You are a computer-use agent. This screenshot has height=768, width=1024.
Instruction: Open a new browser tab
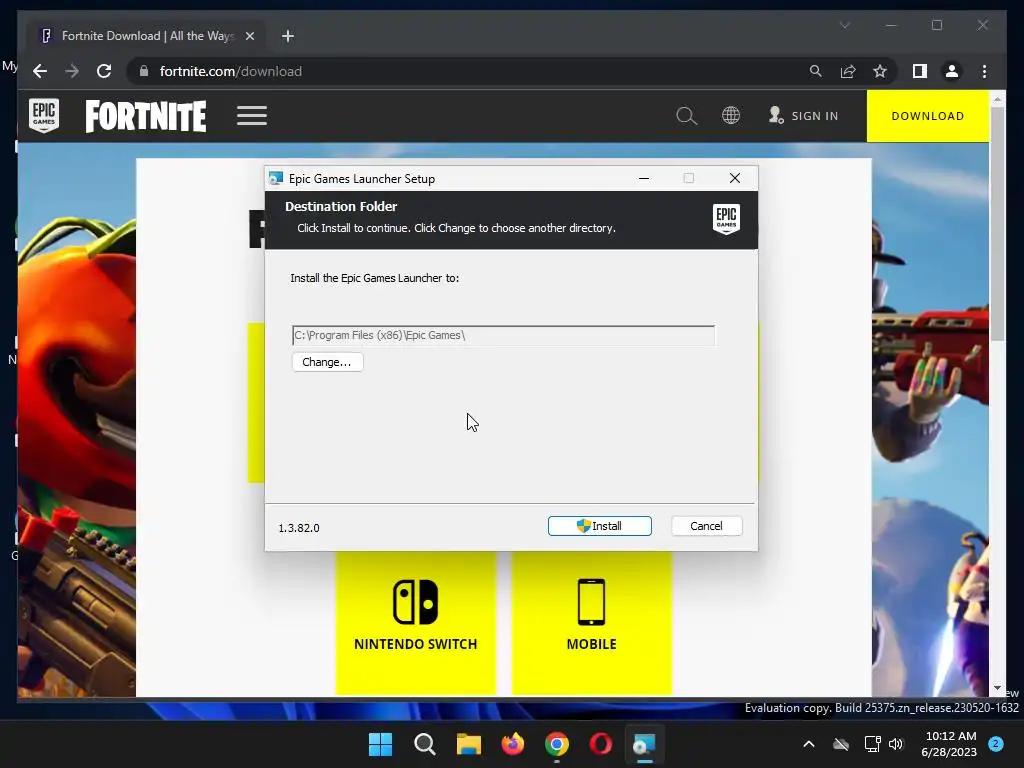pyautogui.click(x=288, y=36)
